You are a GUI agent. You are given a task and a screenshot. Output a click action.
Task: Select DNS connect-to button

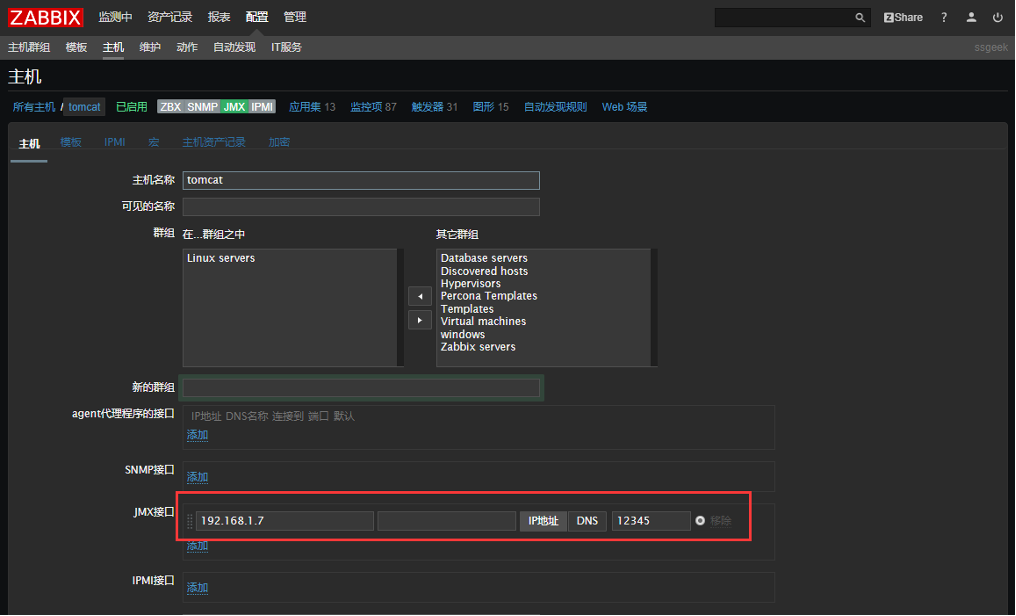coord(587,521)
